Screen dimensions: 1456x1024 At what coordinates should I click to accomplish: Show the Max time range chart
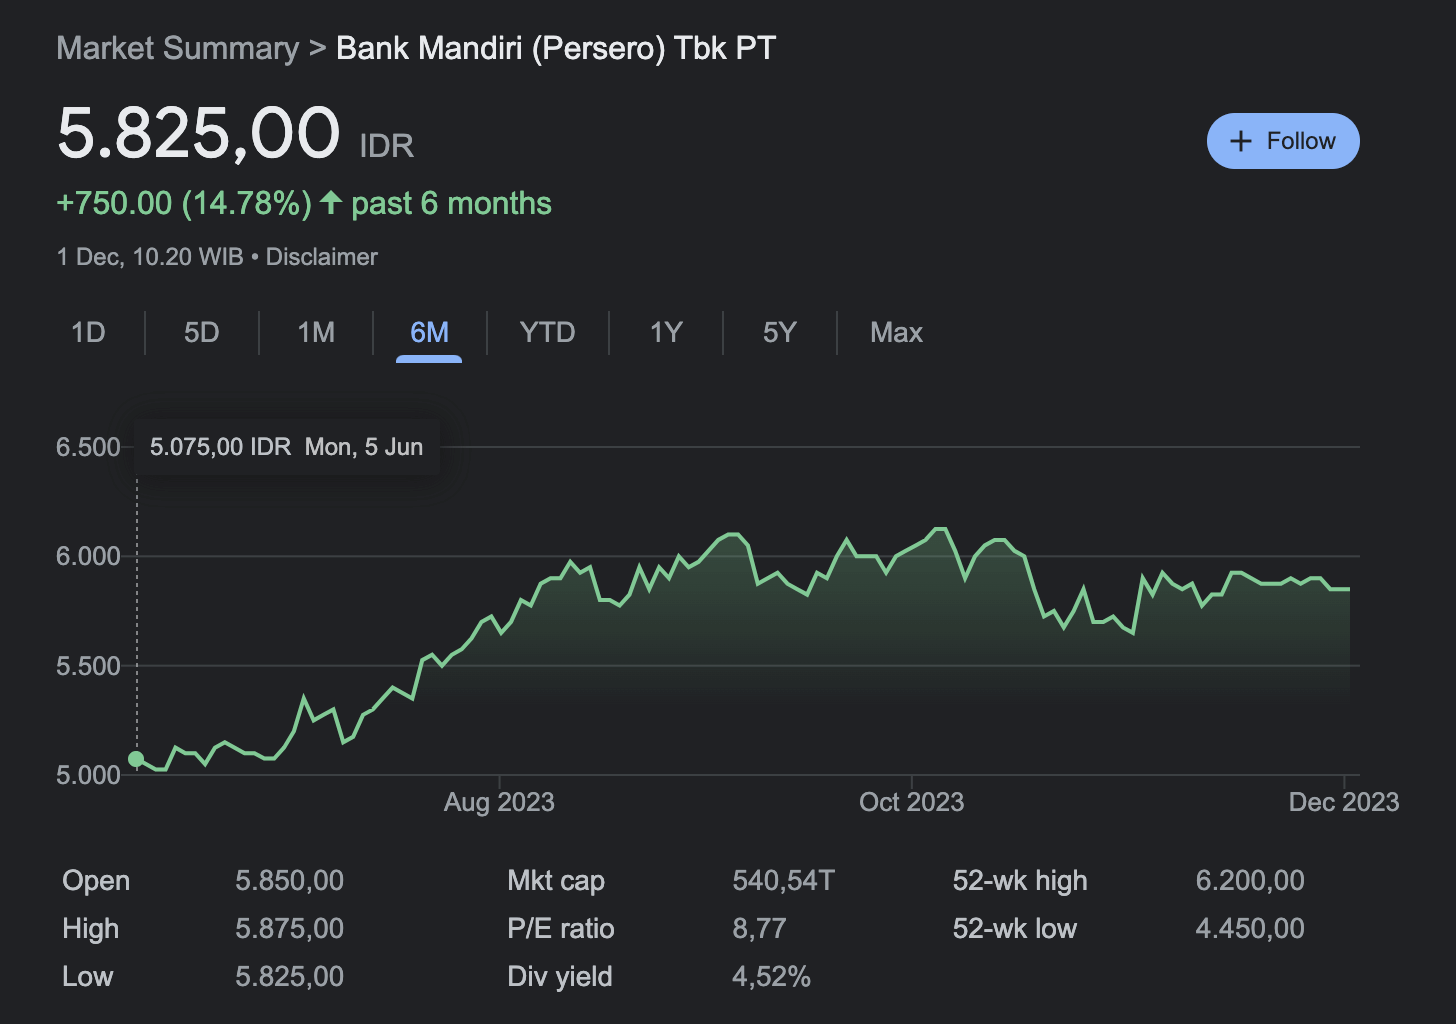(x=896, y=332)
